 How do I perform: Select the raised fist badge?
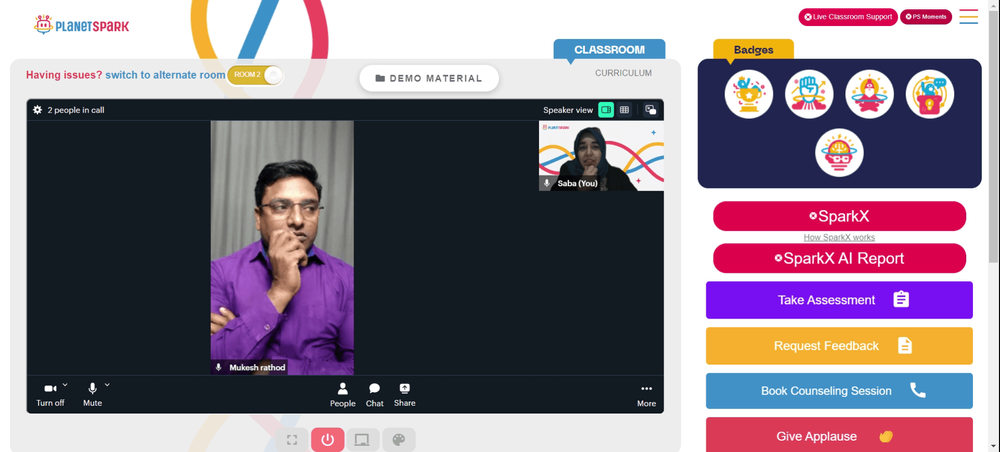click(809, 94)
